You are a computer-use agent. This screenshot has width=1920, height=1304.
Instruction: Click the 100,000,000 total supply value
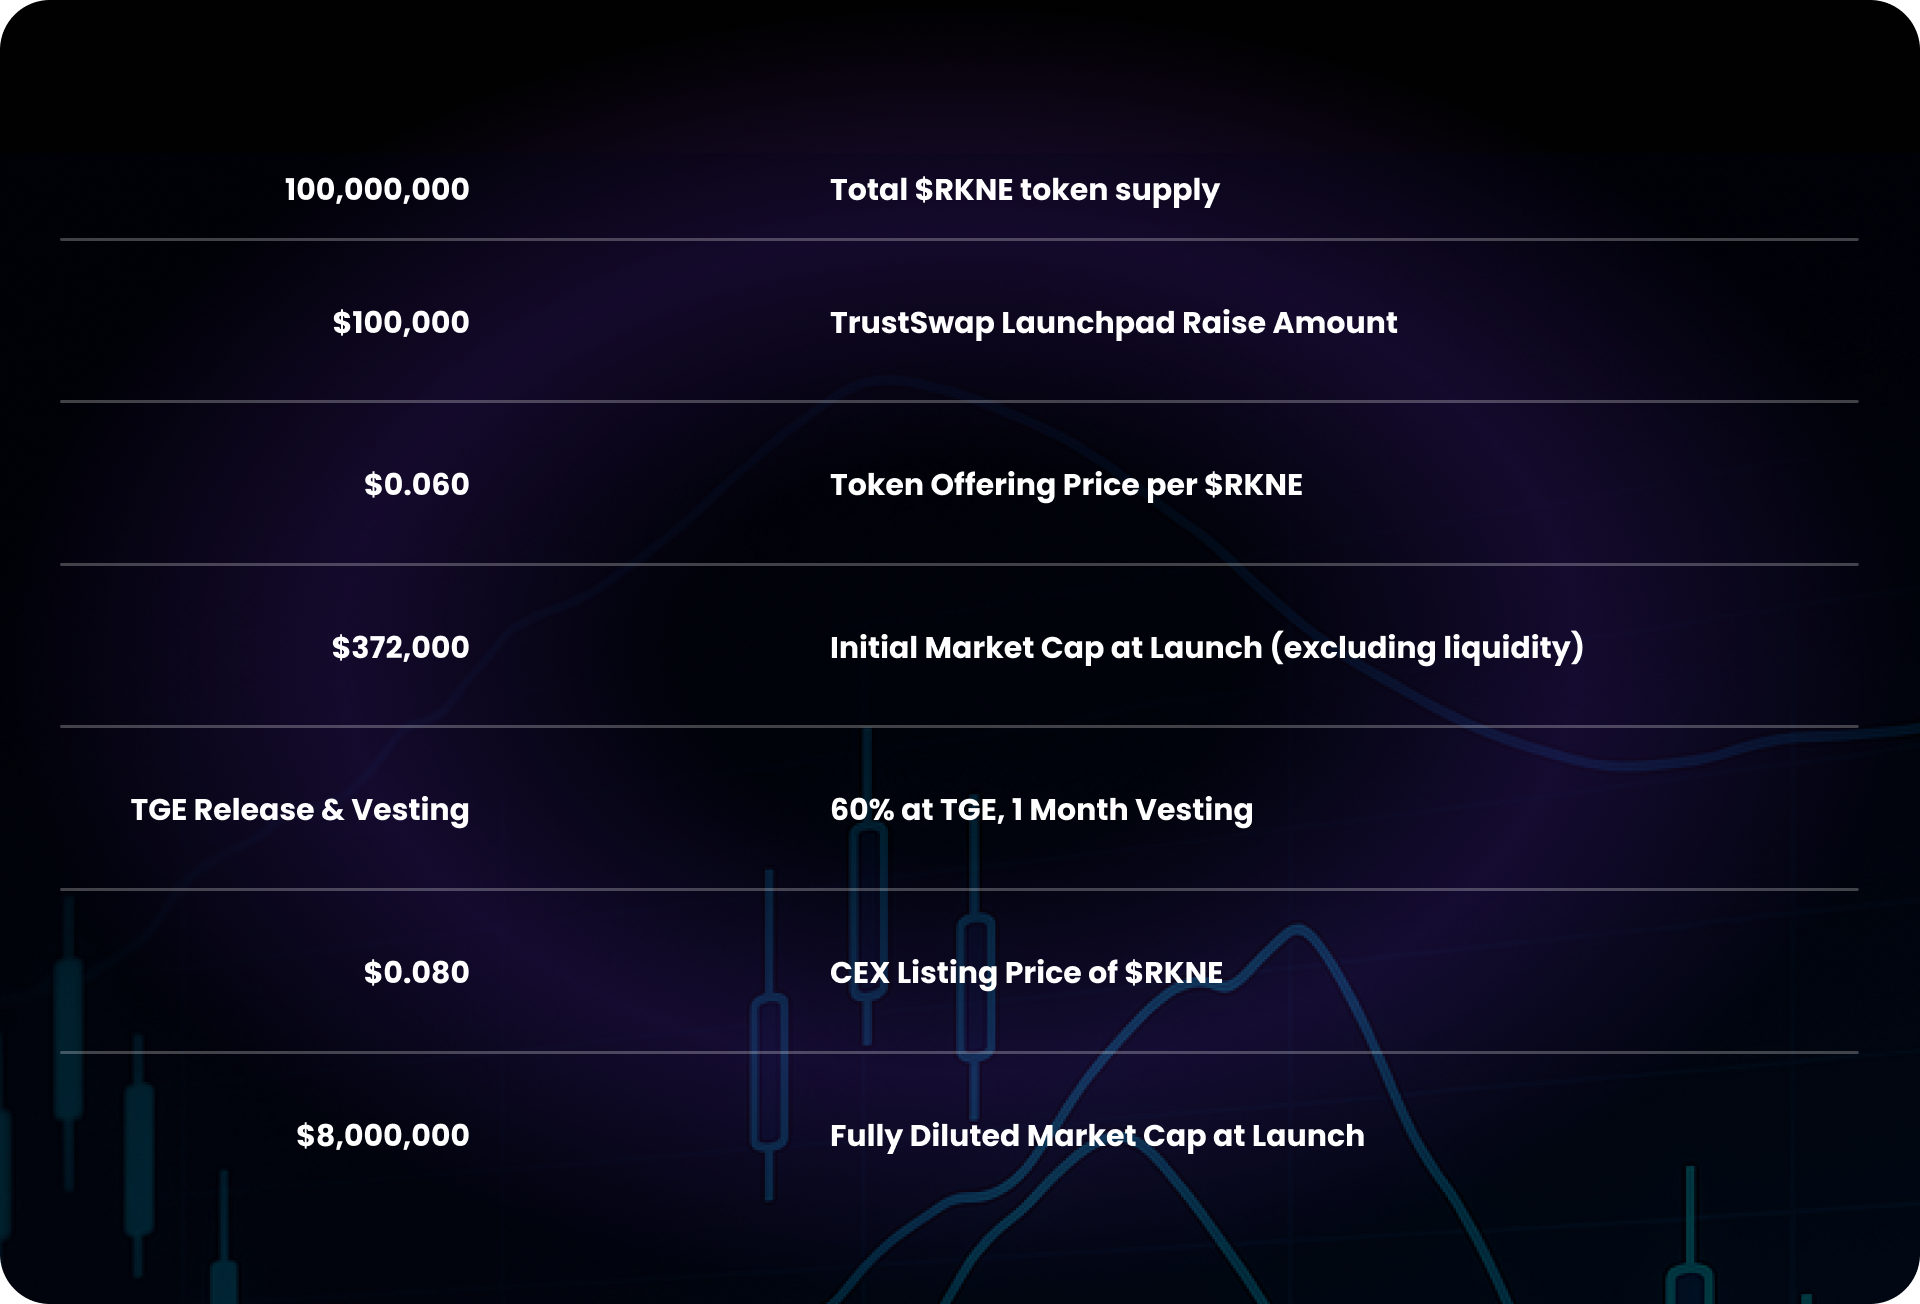click(377, 189)
